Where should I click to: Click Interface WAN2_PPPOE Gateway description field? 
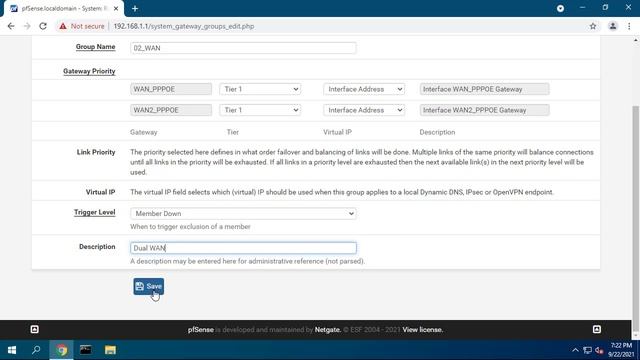coord(484,110)
